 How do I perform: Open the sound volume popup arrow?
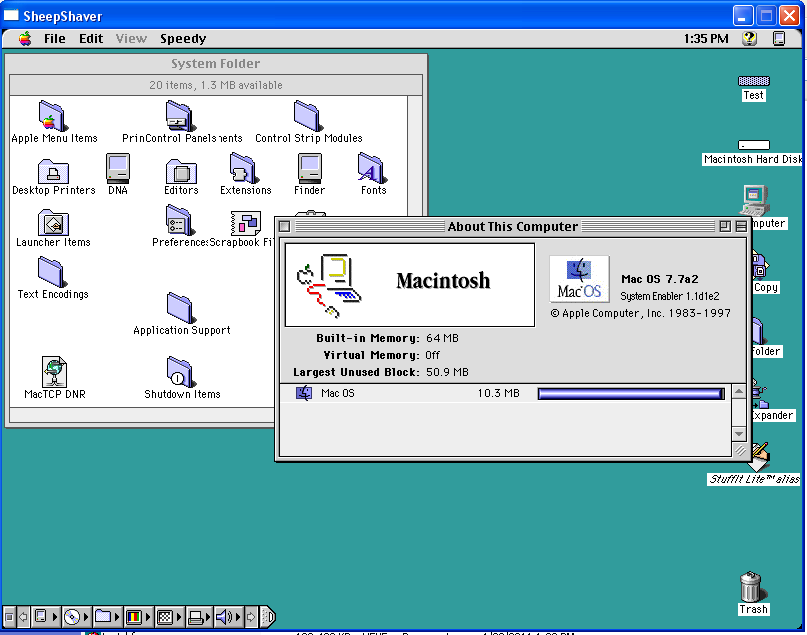(236, 616)
